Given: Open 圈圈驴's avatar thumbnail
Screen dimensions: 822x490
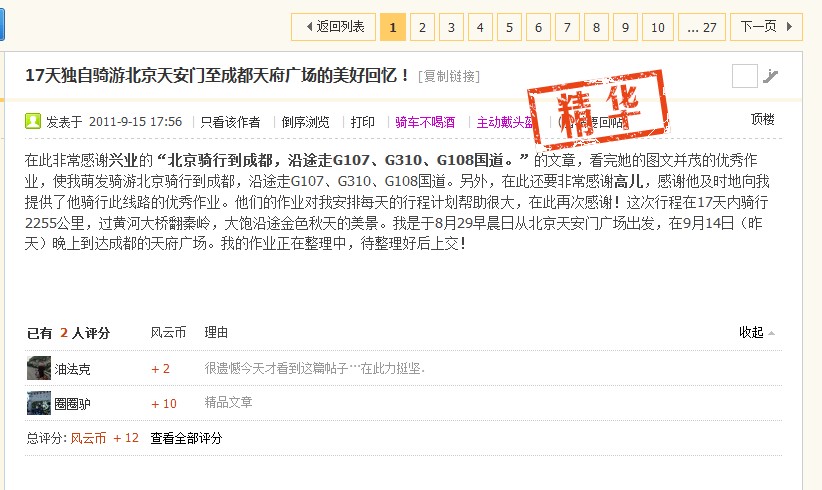Looking at the screenshot, I should click(39, 403).
